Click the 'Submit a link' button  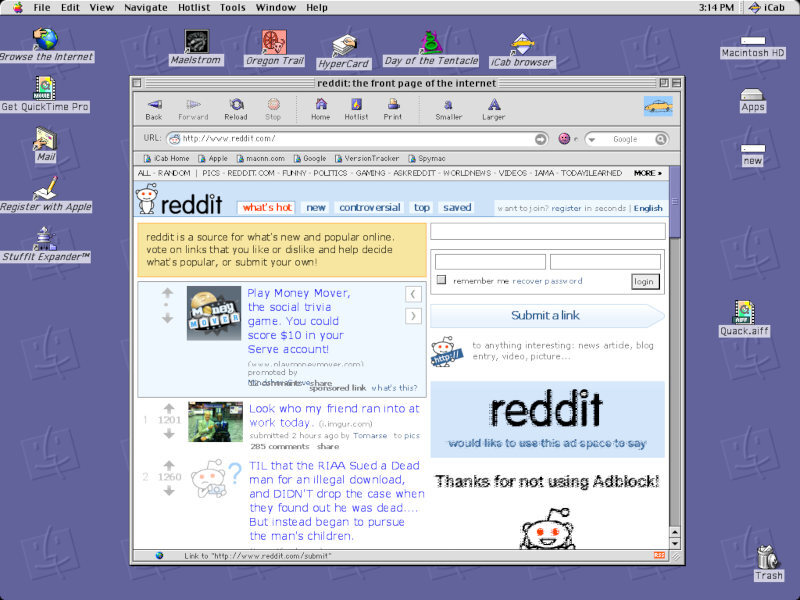[x=544, y=315]
